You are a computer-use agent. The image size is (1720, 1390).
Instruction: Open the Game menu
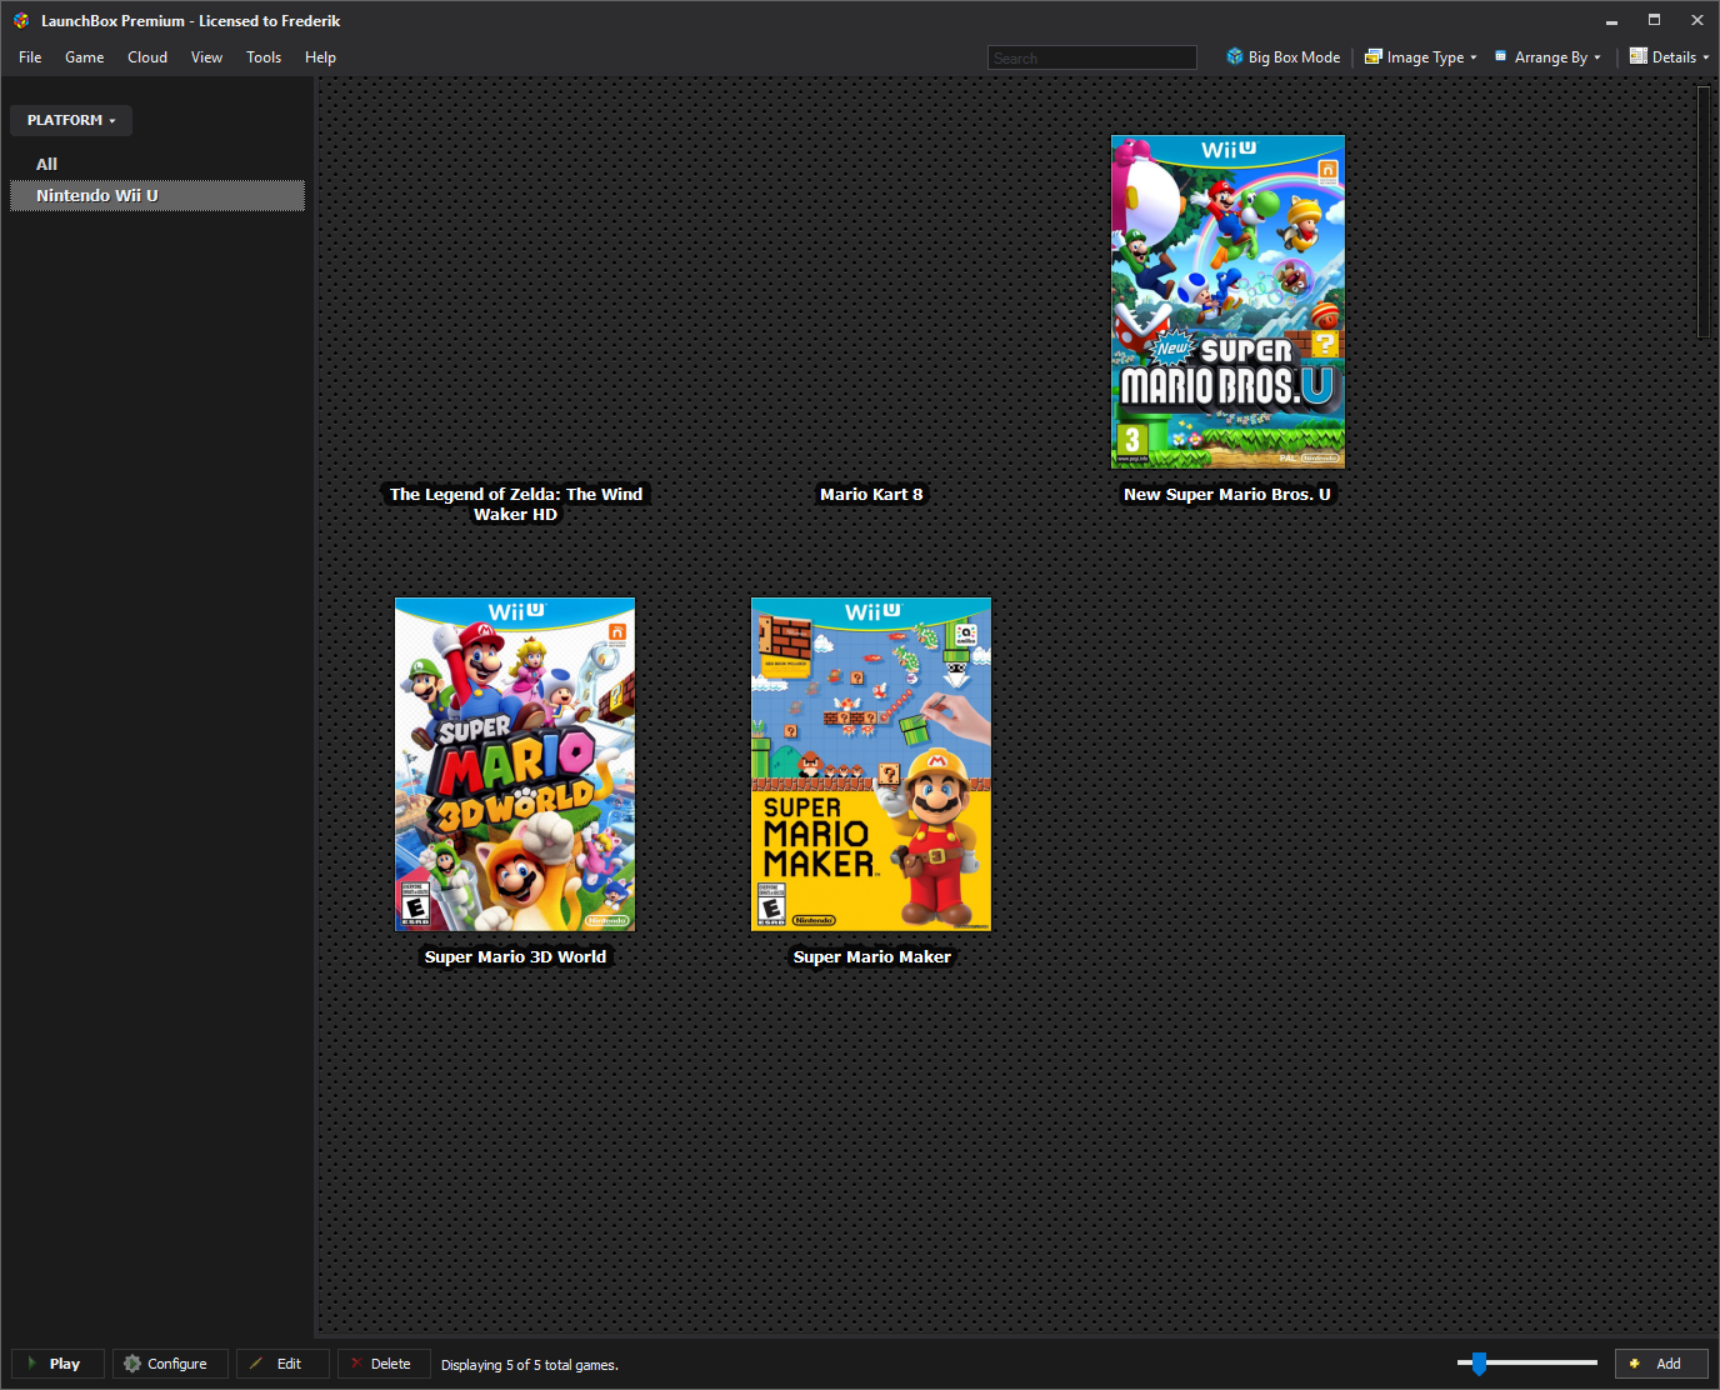[84, 57]
